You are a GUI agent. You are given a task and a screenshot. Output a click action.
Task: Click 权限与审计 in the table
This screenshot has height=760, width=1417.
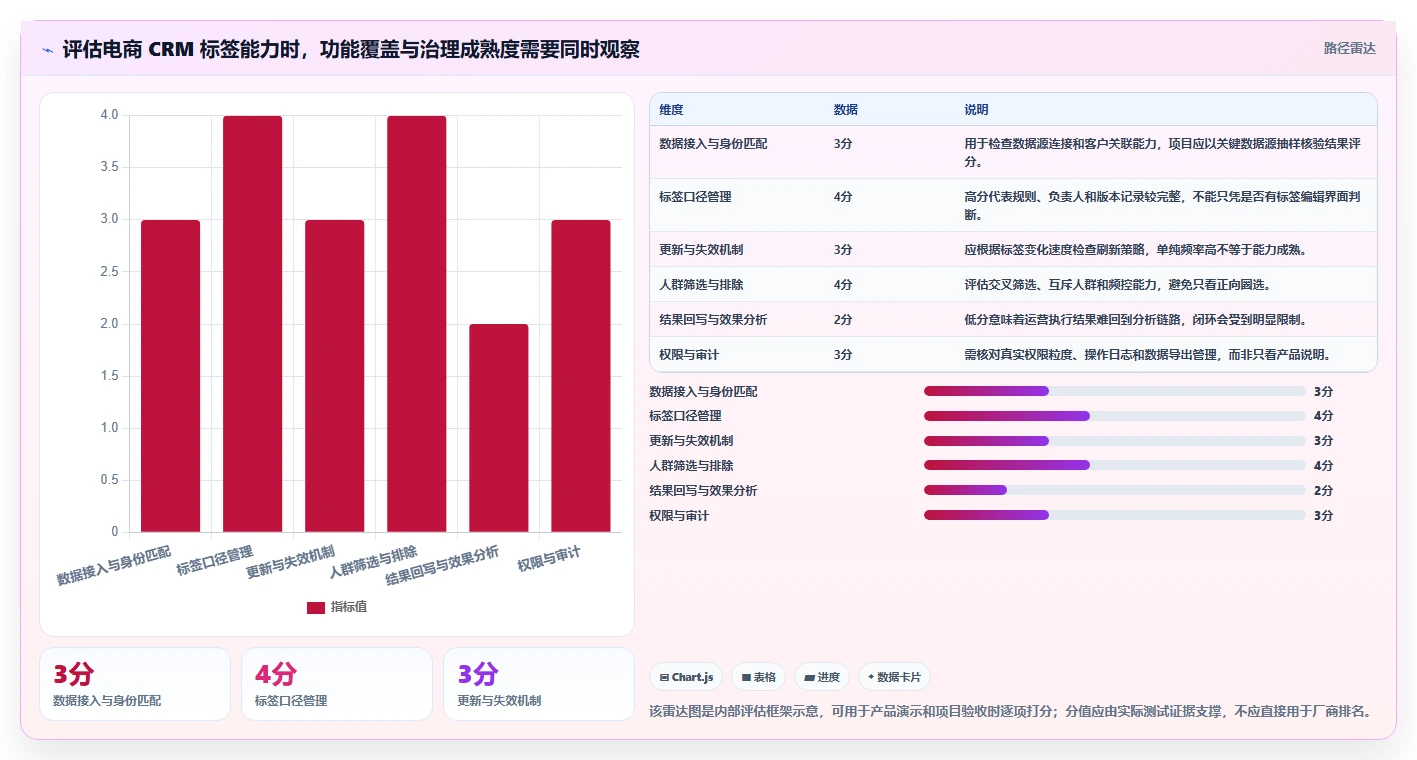(x=689, y=354)
